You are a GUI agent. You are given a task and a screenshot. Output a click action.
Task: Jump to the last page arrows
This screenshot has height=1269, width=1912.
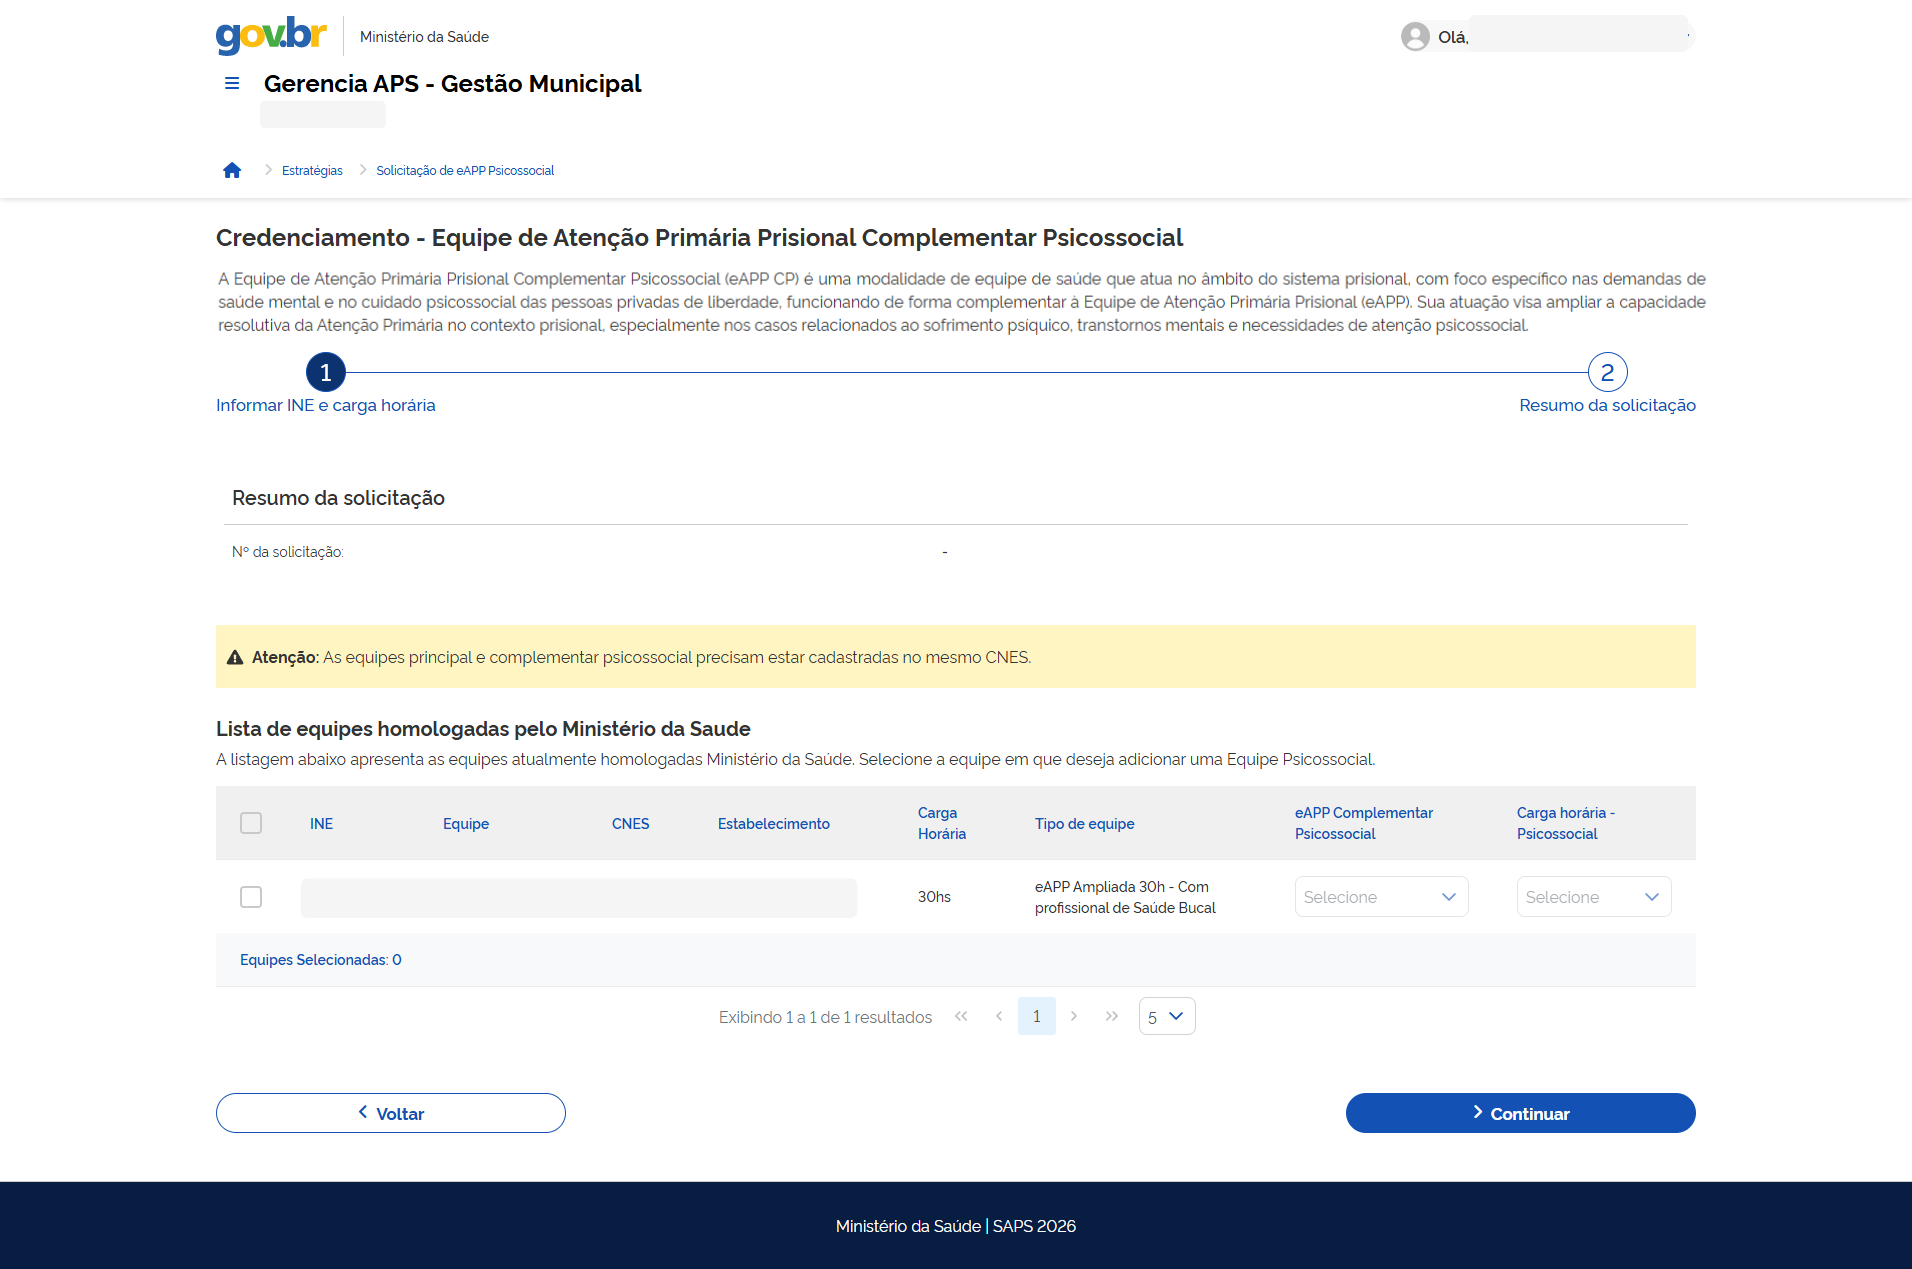pos(1112,1016)
